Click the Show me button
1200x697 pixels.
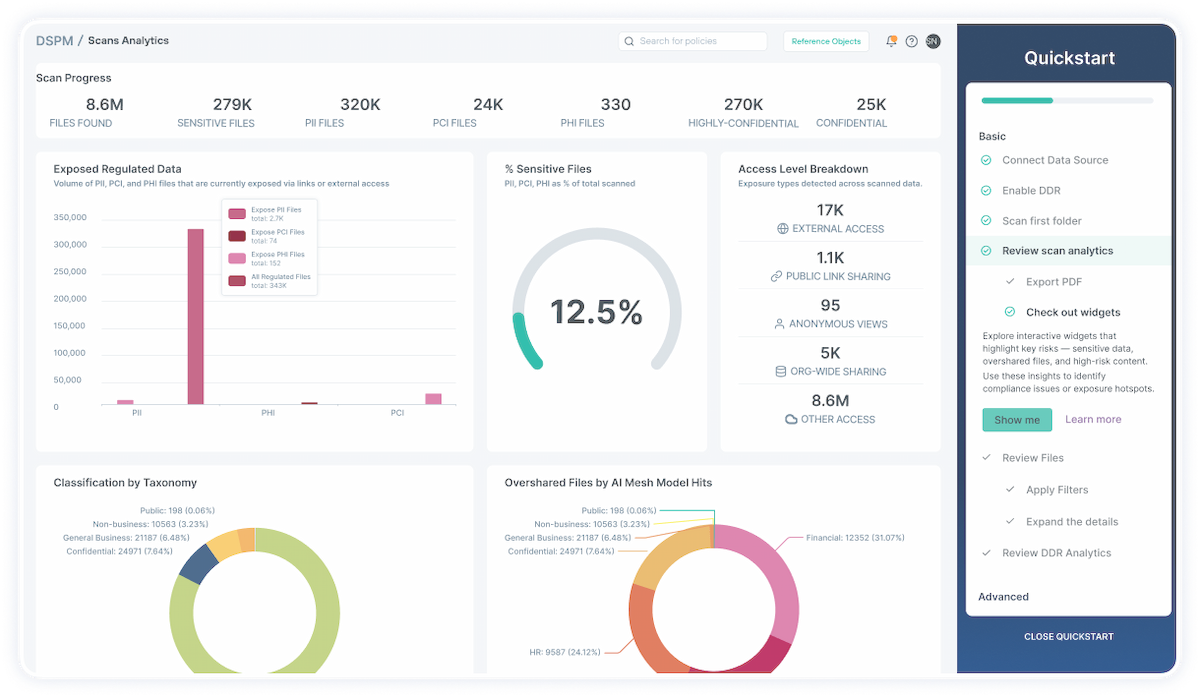[x=1016, y=419]
